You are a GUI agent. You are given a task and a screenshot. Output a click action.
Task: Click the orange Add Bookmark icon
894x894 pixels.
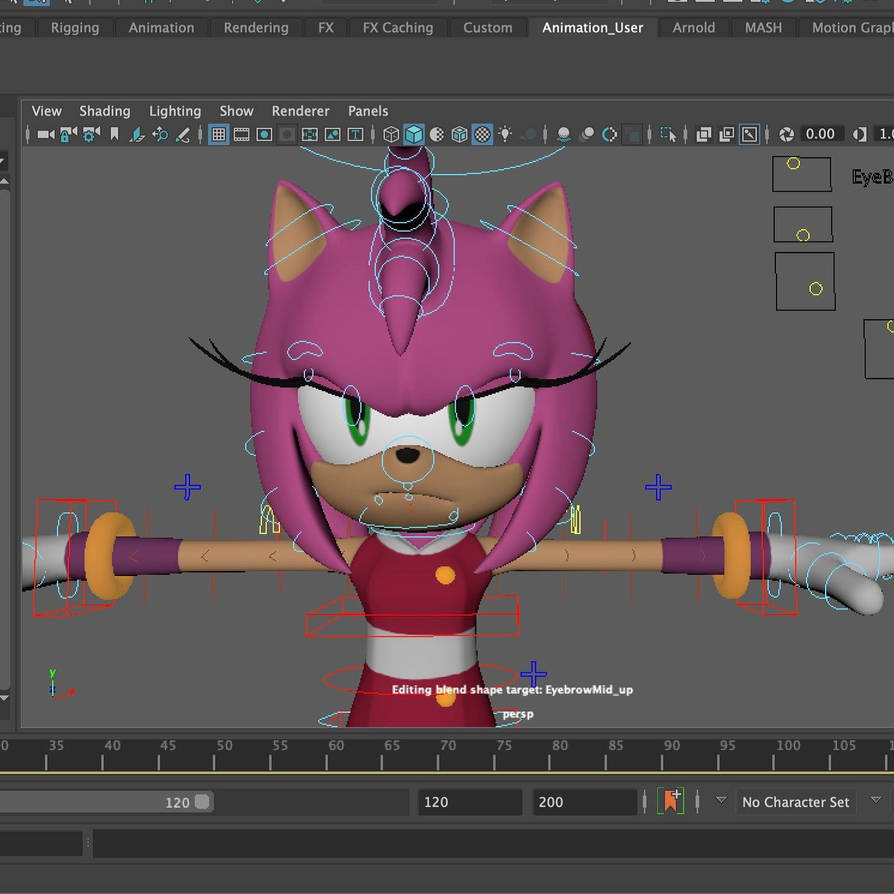pyautogui.click(x=672, y=801)
